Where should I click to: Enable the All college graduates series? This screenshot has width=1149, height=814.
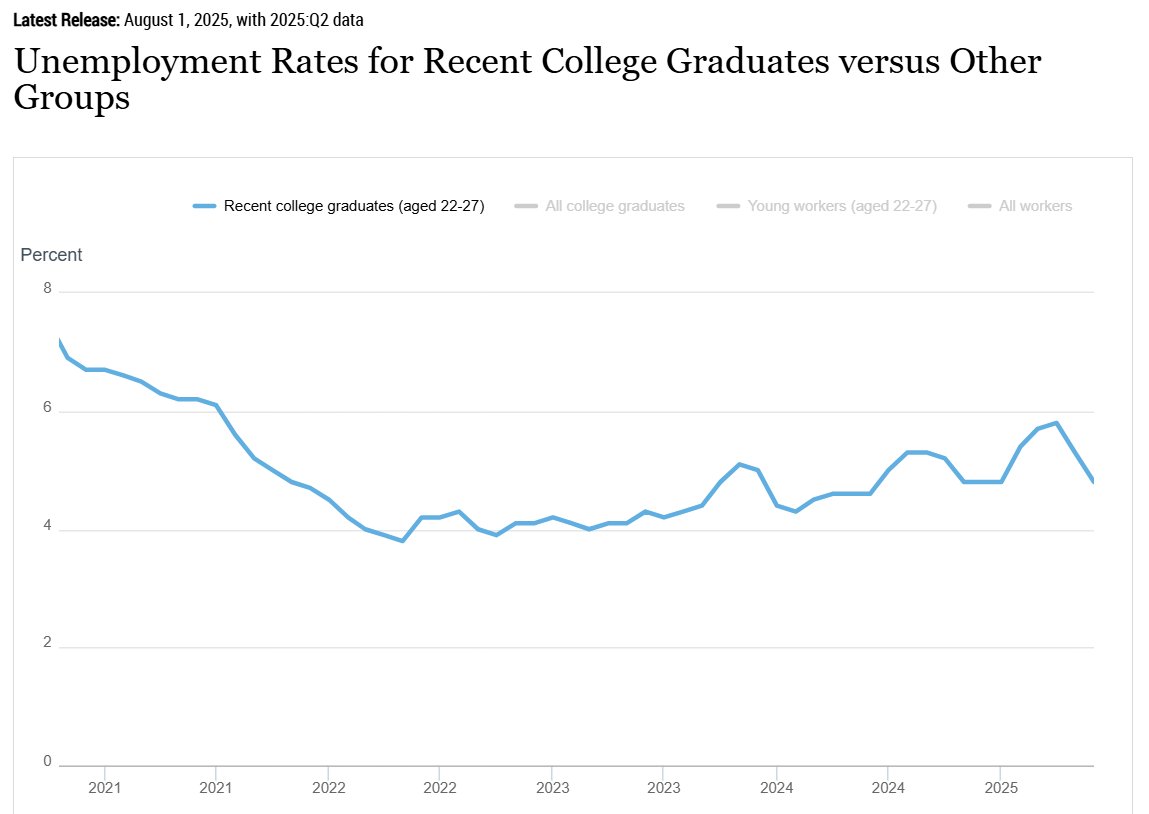click(599, 206)
